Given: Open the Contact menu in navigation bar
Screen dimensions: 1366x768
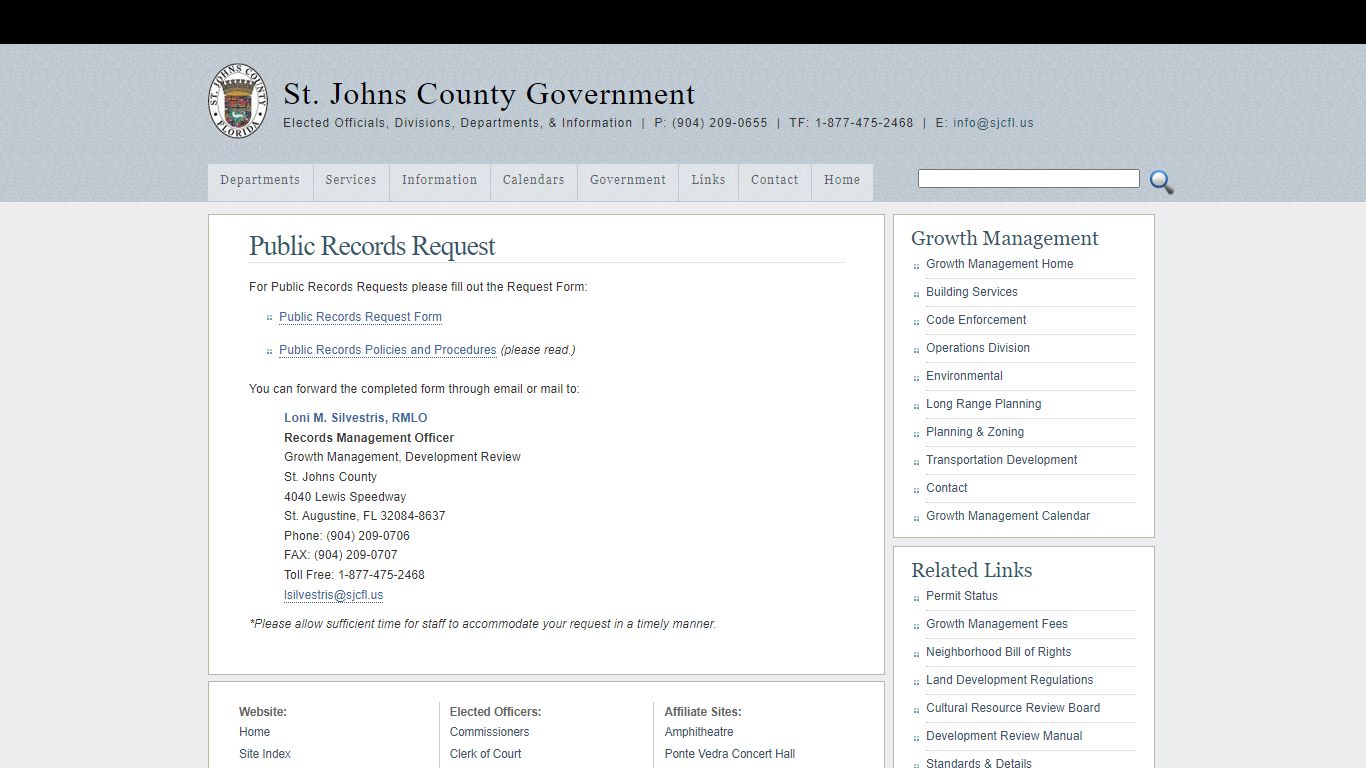Looking at the screenshot, I should tap(775, 181).
